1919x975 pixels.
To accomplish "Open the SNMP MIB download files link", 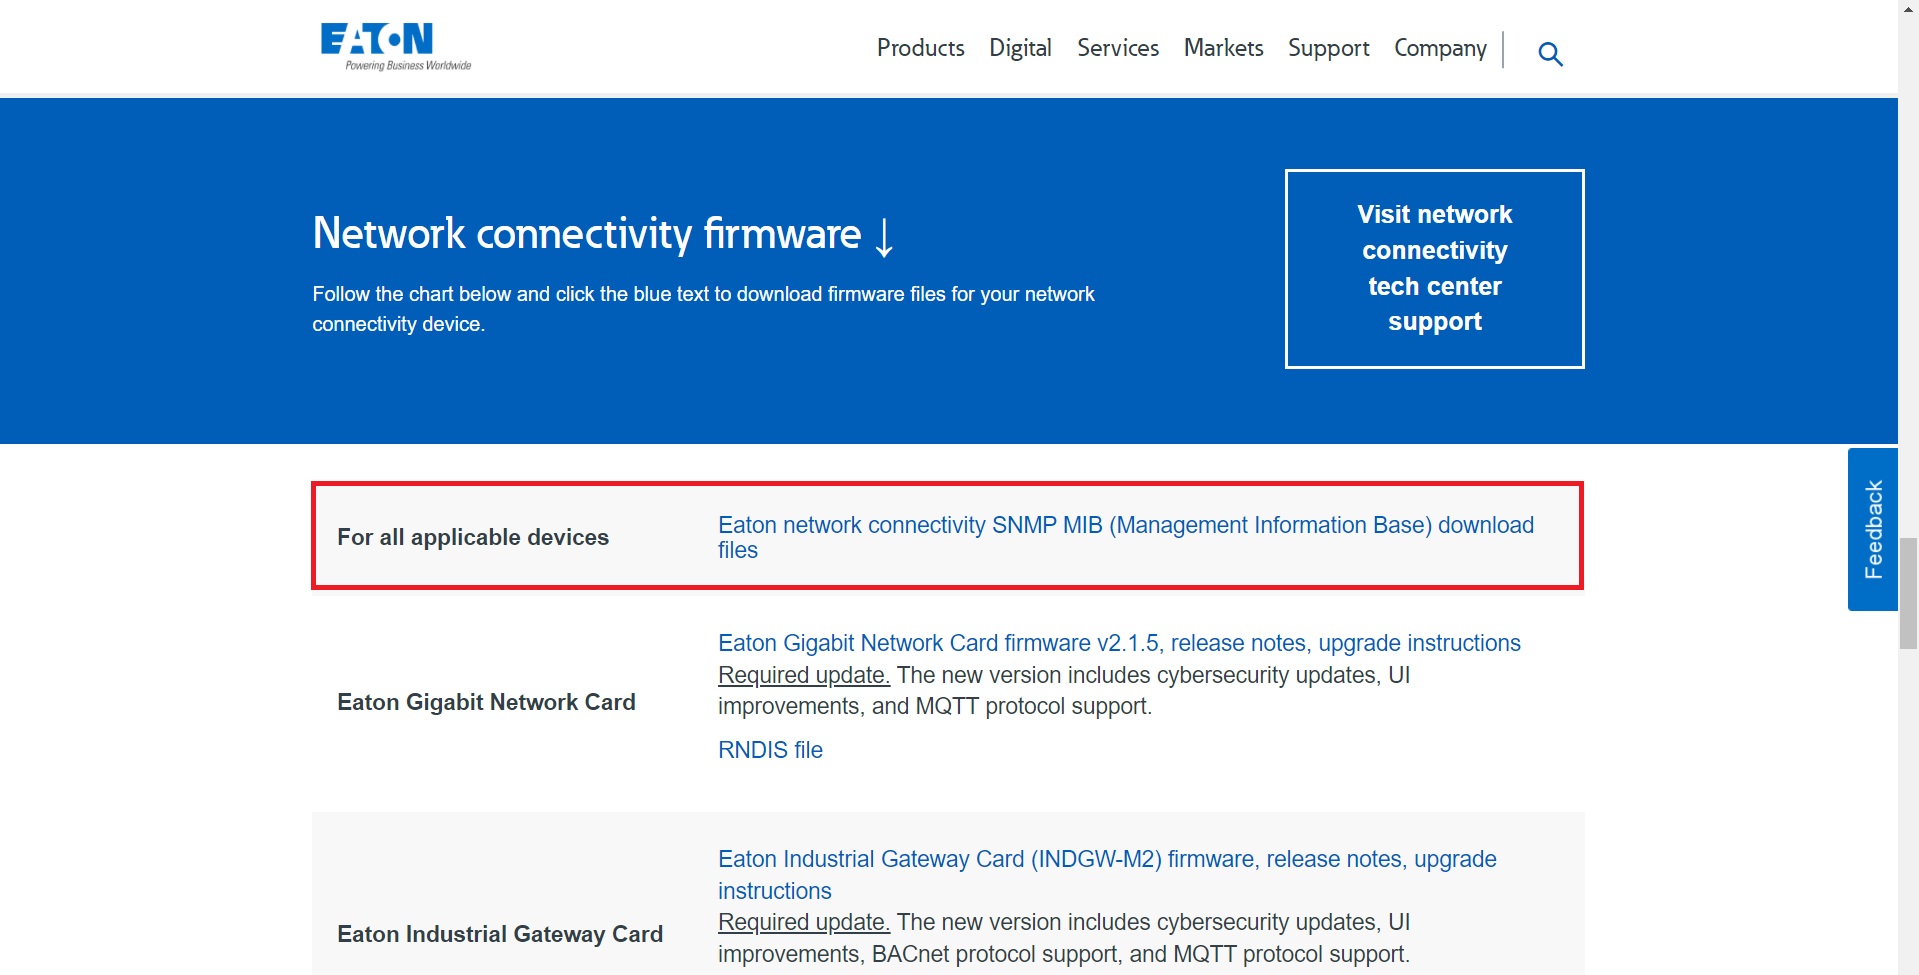I will [x=1125, y=526].
